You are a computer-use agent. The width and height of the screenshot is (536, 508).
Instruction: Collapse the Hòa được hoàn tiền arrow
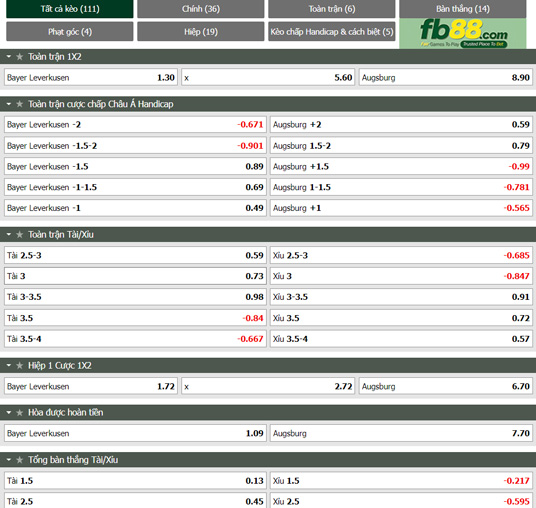coord(9,413)
